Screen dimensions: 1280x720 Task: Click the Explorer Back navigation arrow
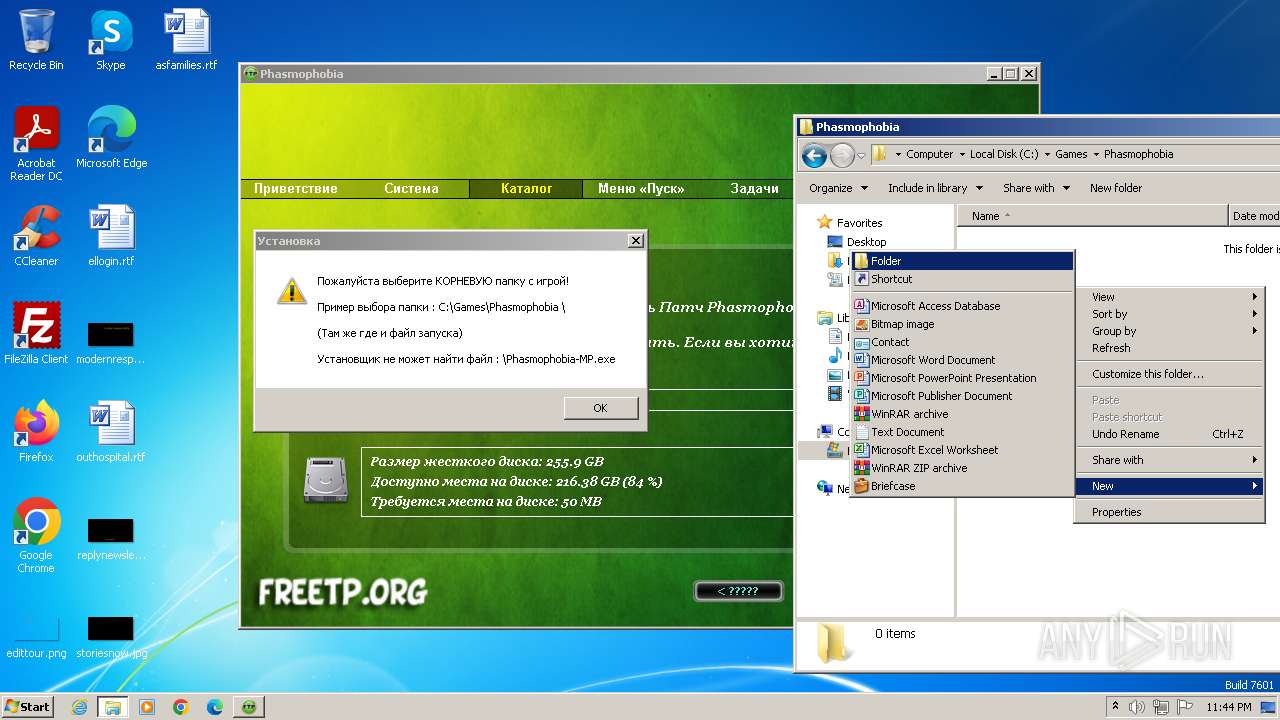(x=814, y=155)
